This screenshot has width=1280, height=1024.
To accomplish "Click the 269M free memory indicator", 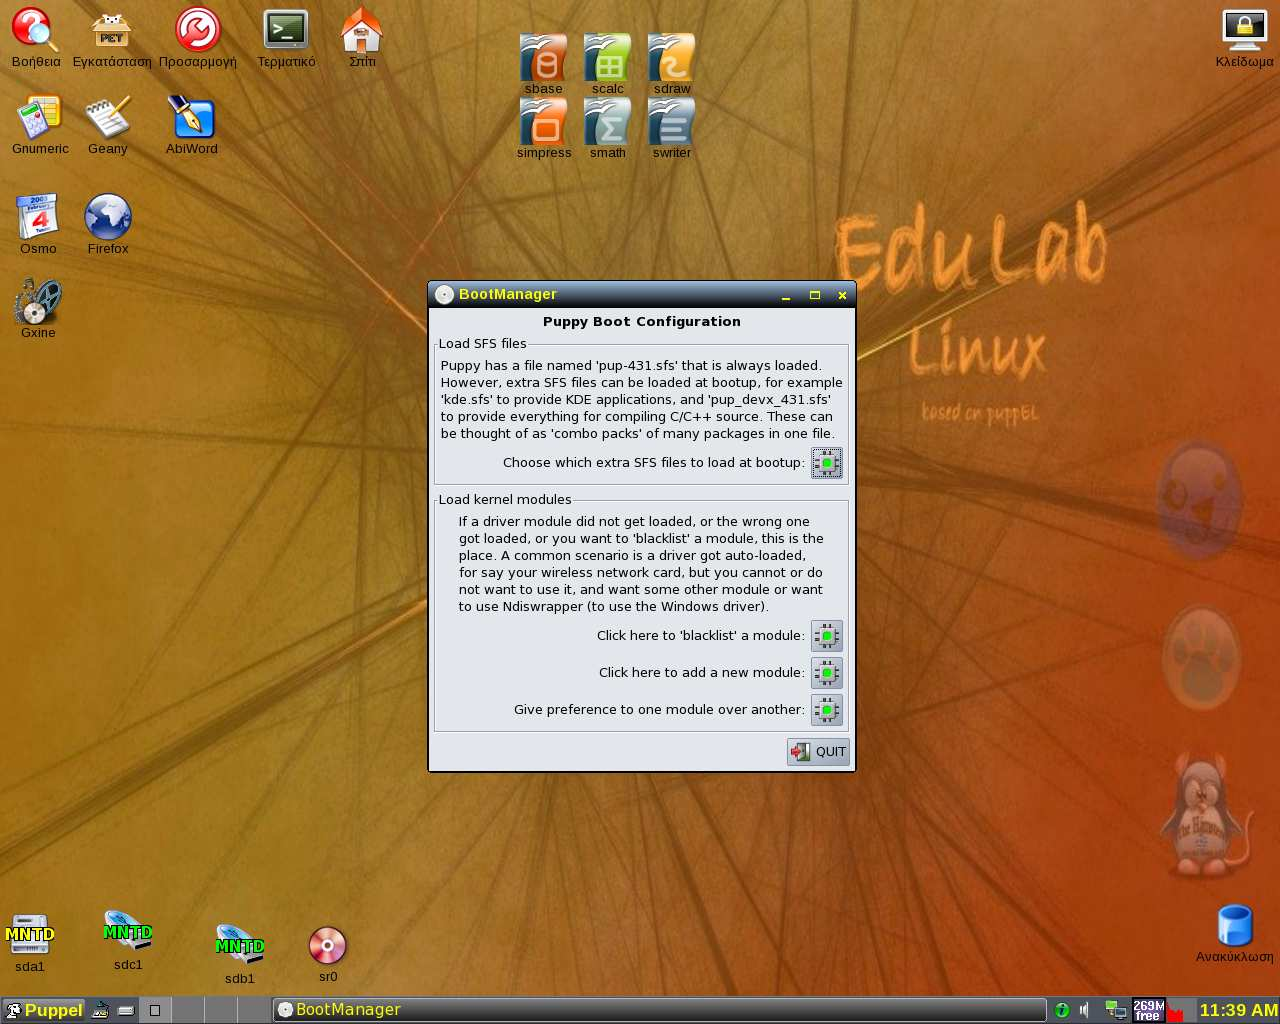I will coord(1148,1010).
